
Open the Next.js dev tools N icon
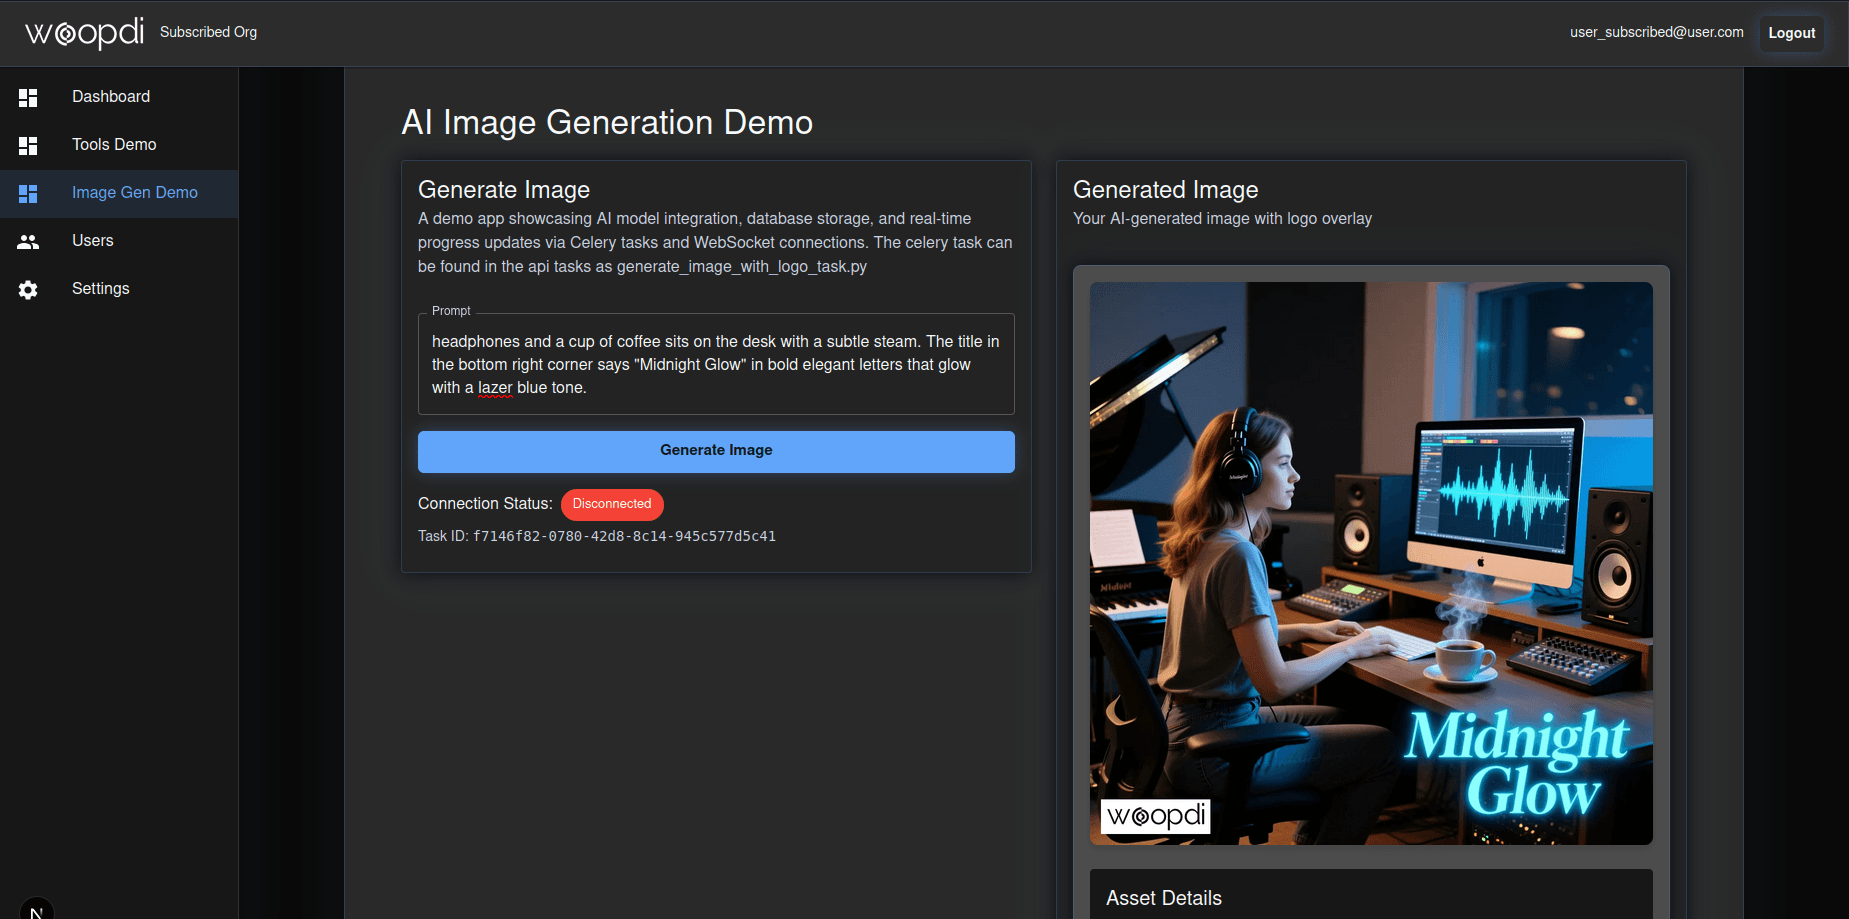[x=36, y=910]
